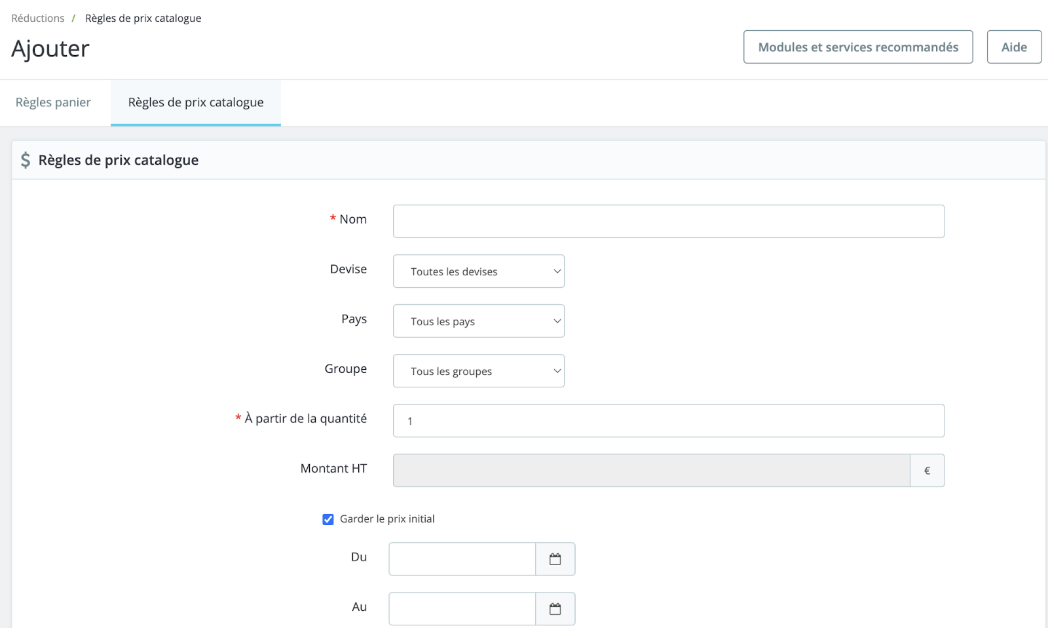Click the À partir de la quantité field

pos(668,421)
